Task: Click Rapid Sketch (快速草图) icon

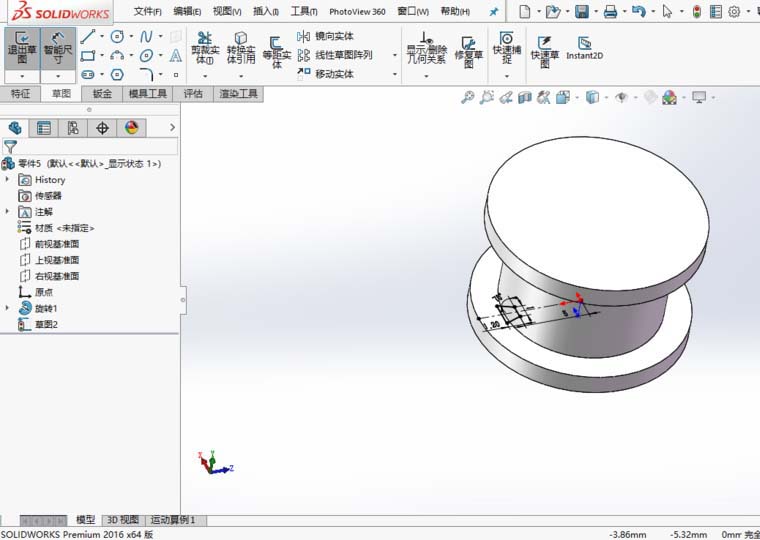Action: pos(545,52)
